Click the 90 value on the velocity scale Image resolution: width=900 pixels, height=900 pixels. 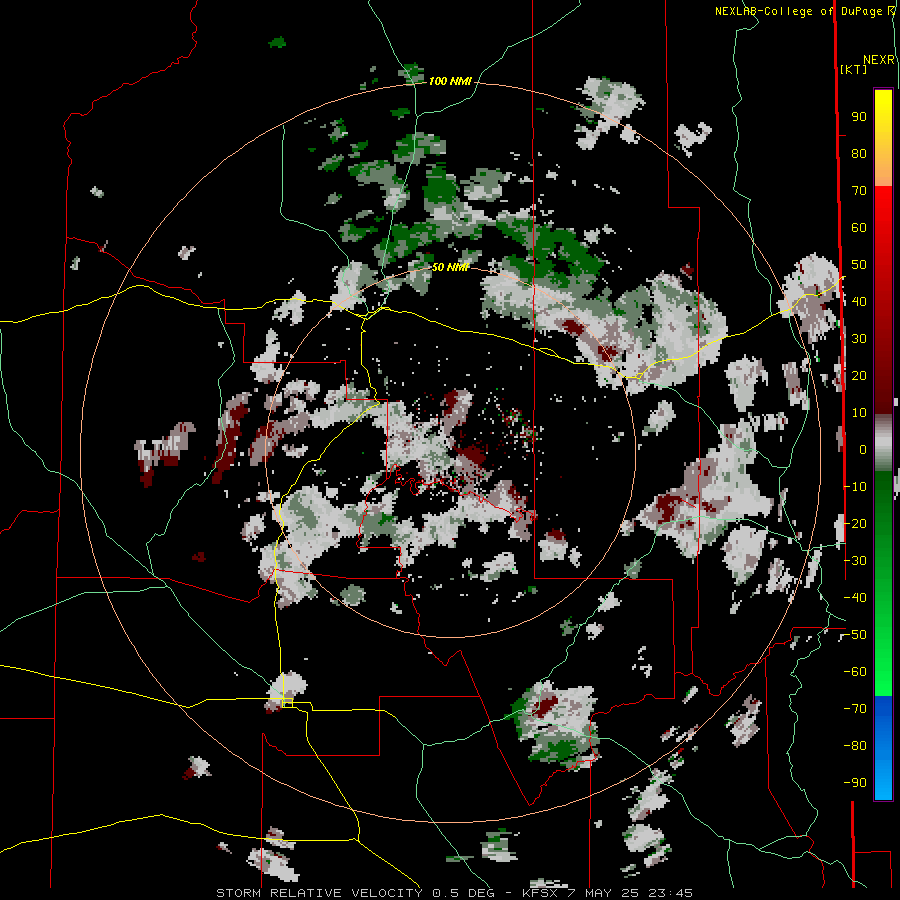tap(859, 117)
